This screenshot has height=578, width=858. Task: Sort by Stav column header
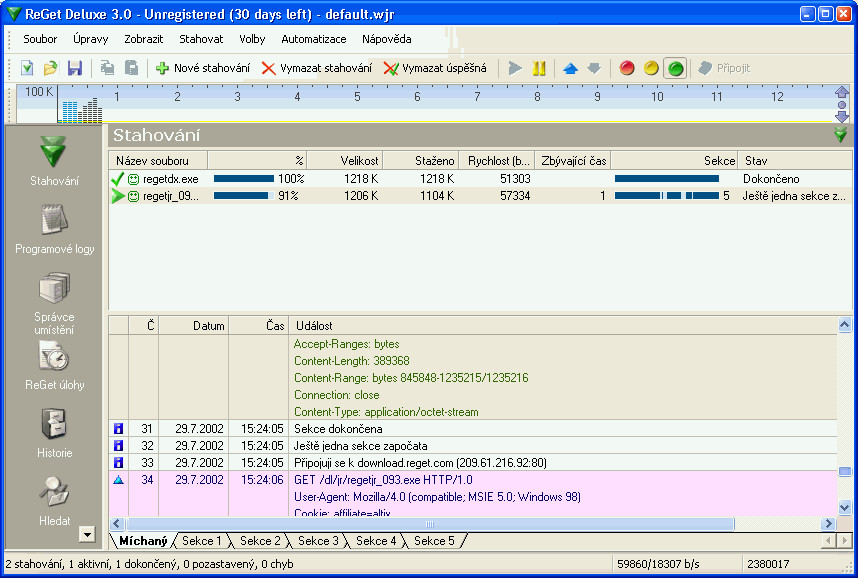795,160
